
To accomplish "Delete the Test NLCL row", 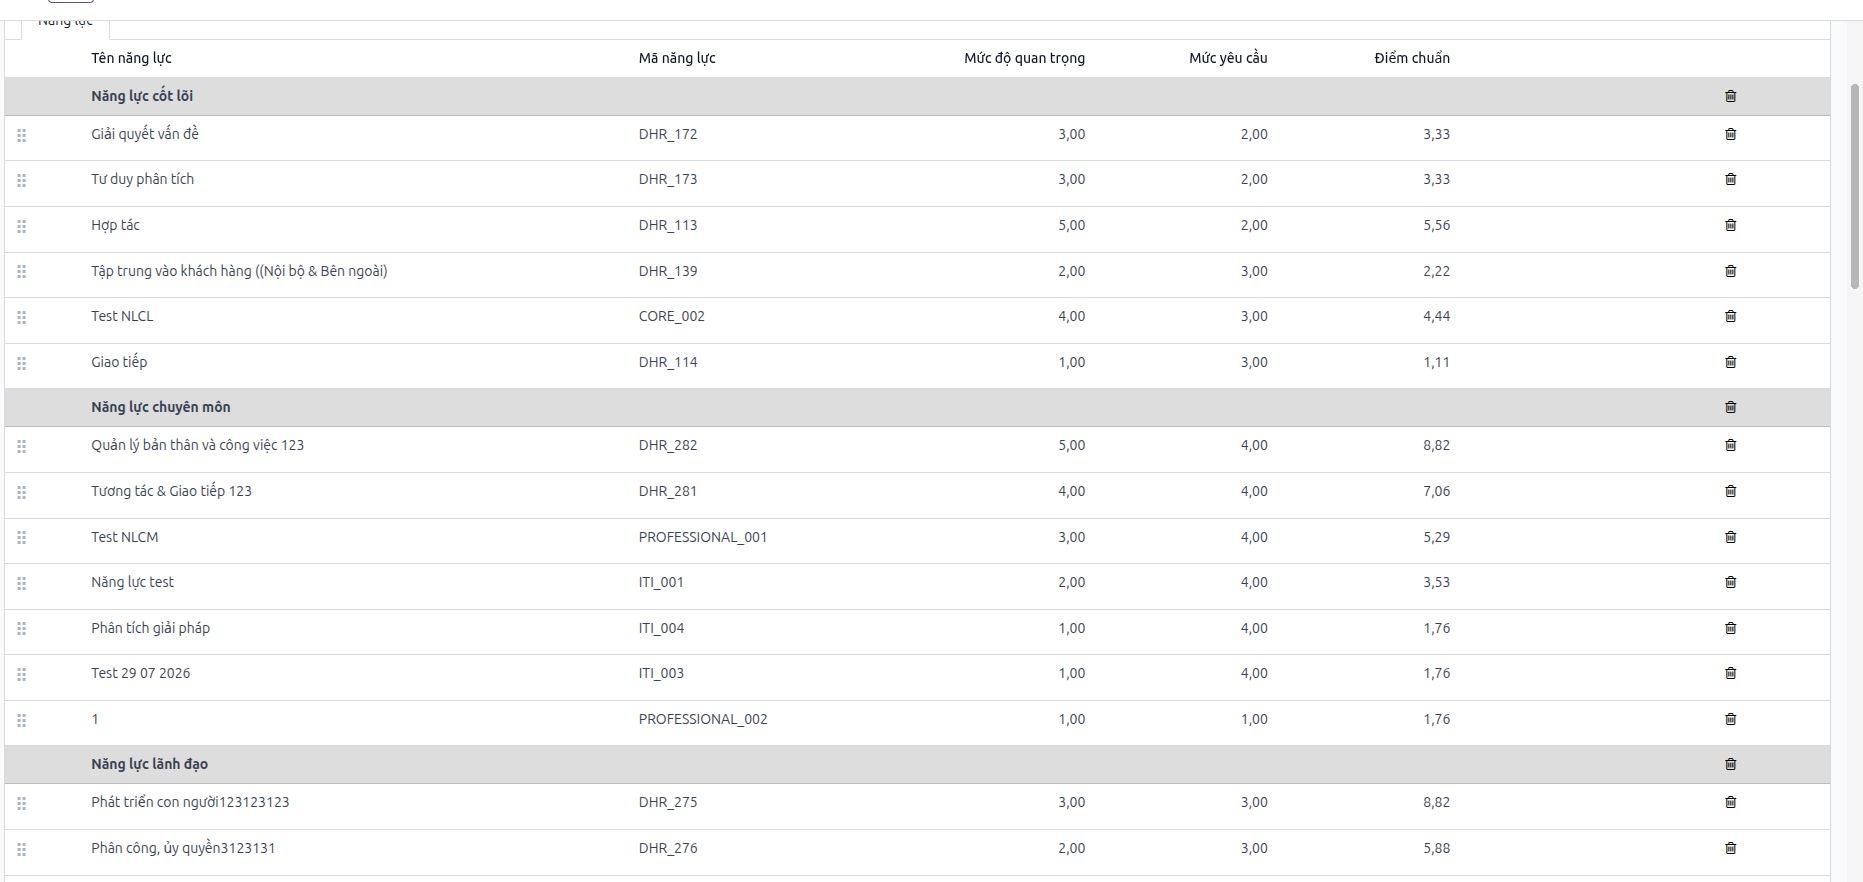I will 1730,316.
